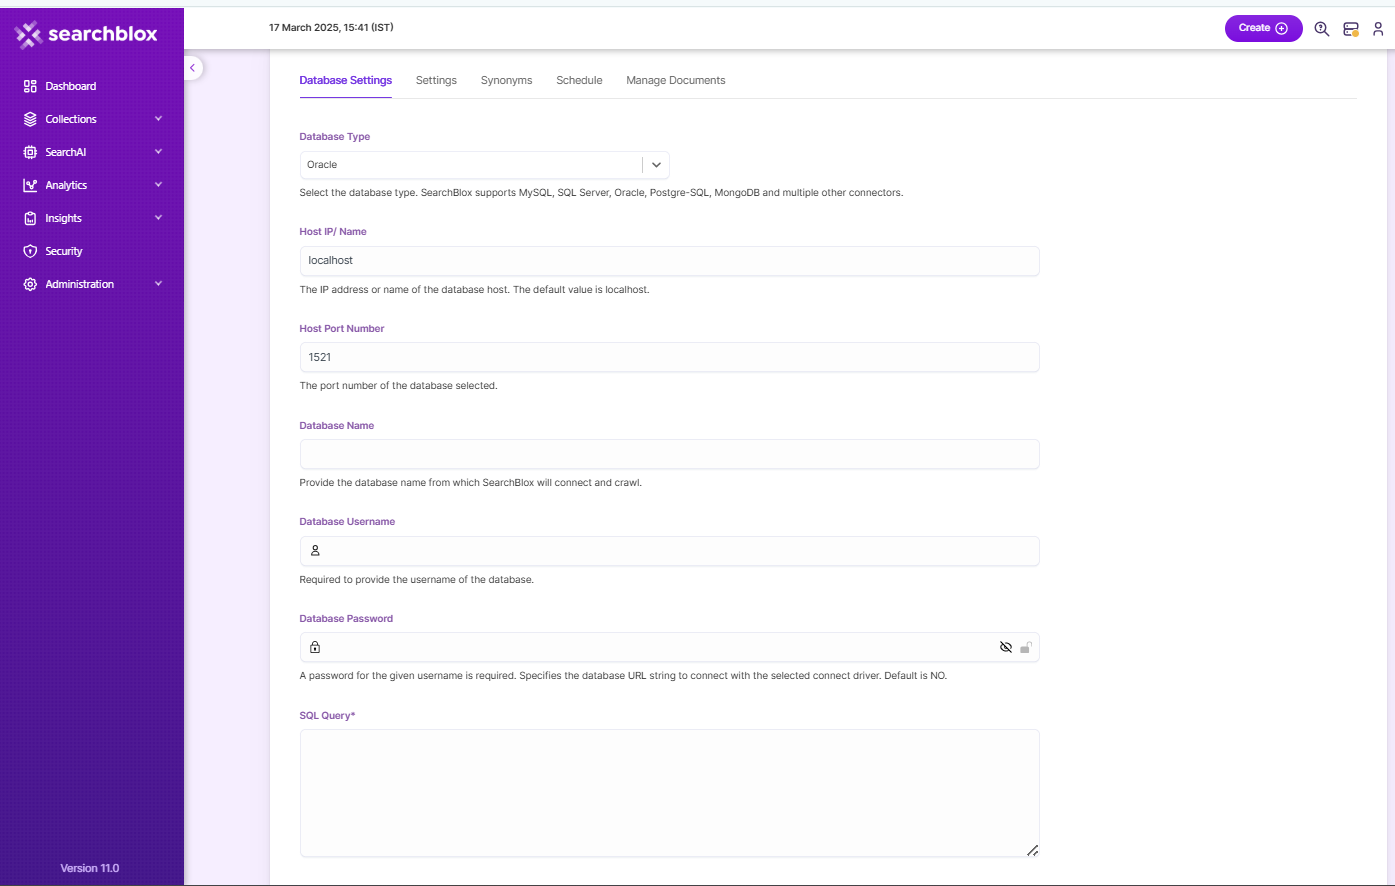Click the SQL Query* label
This screenshot has width=1395, height=886.
(x=328, y=716)
